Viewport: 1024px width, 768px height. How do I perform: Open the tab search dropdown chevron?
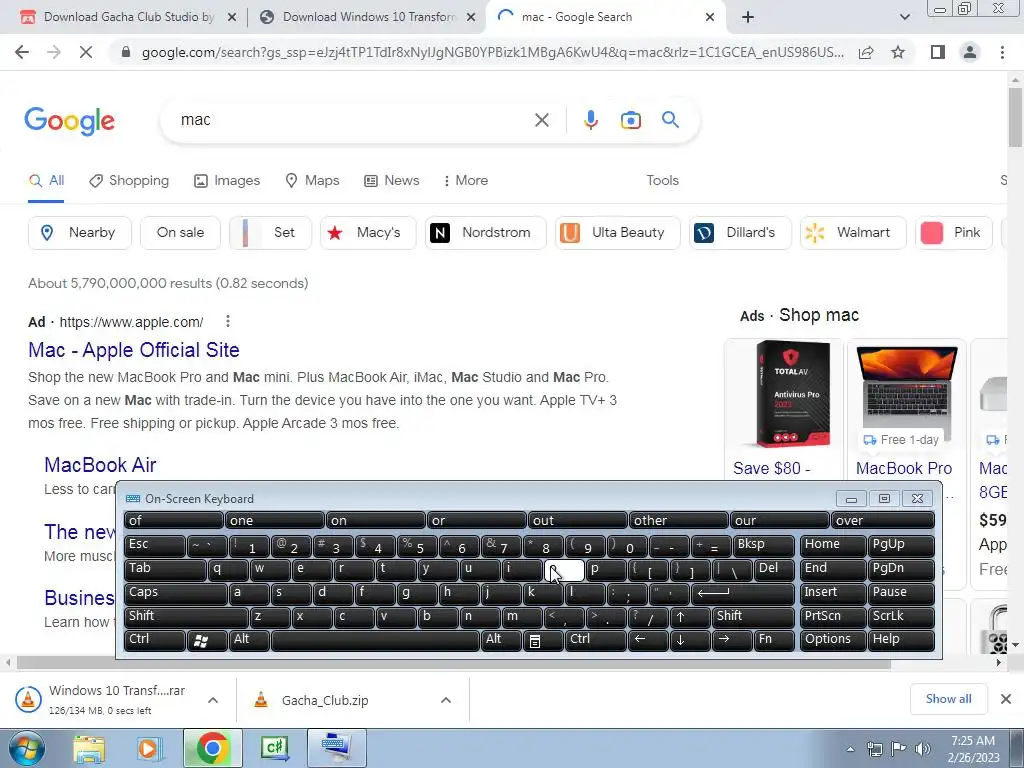coord(904,17)
